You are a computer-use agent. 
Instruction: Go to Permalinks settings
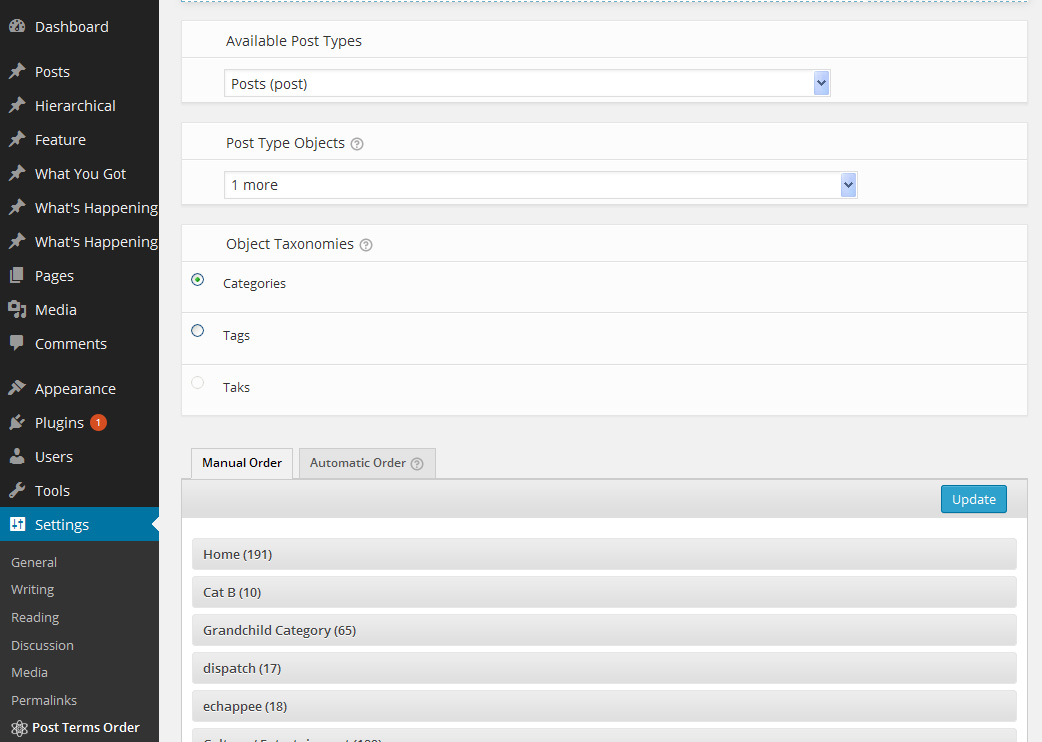44,700
